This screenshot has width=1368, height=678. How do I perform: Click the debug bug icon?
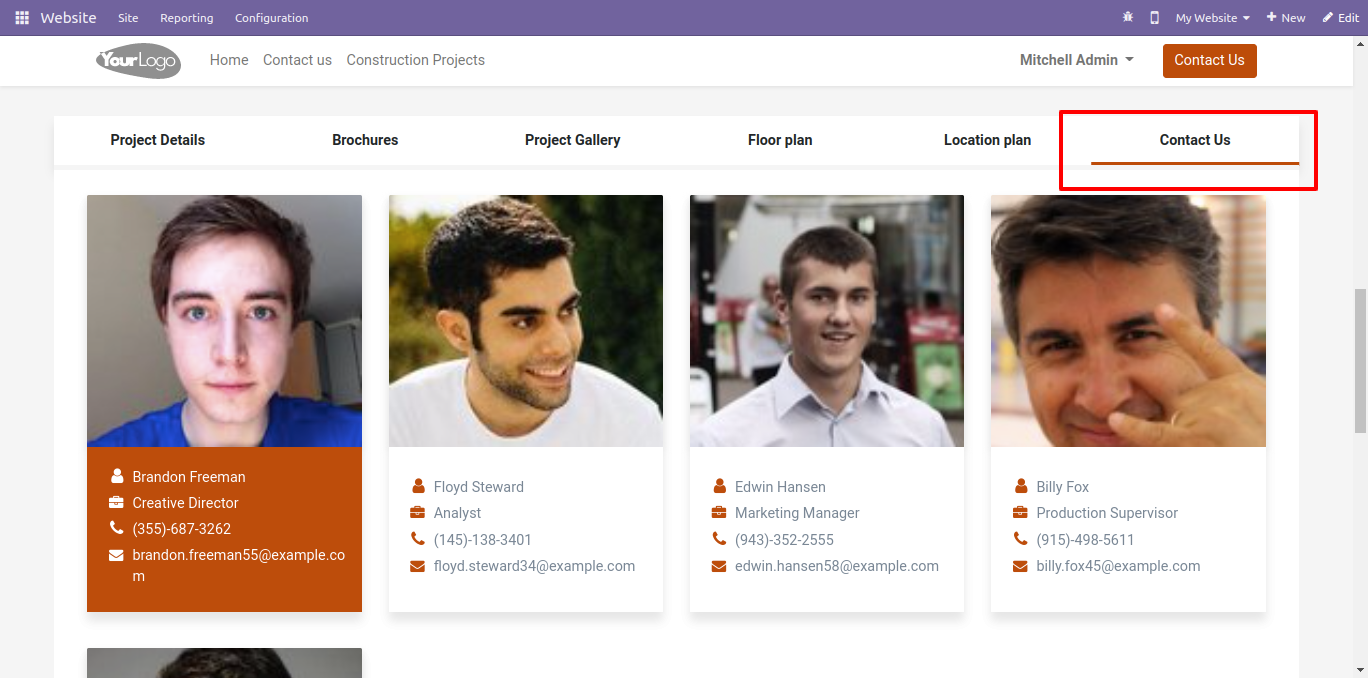pos(1128,18)
